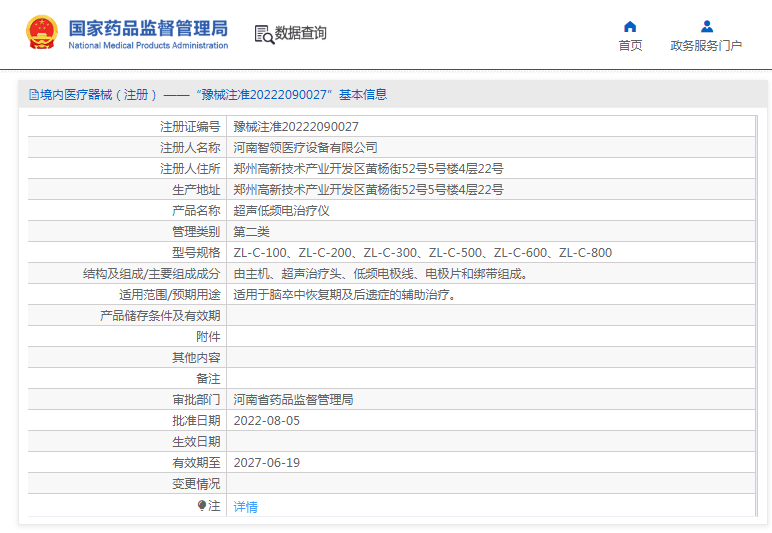Click National Medical Products Administration text
Image resolution: width=772 pixels, height=533 pixels.
tap(148, 45)
